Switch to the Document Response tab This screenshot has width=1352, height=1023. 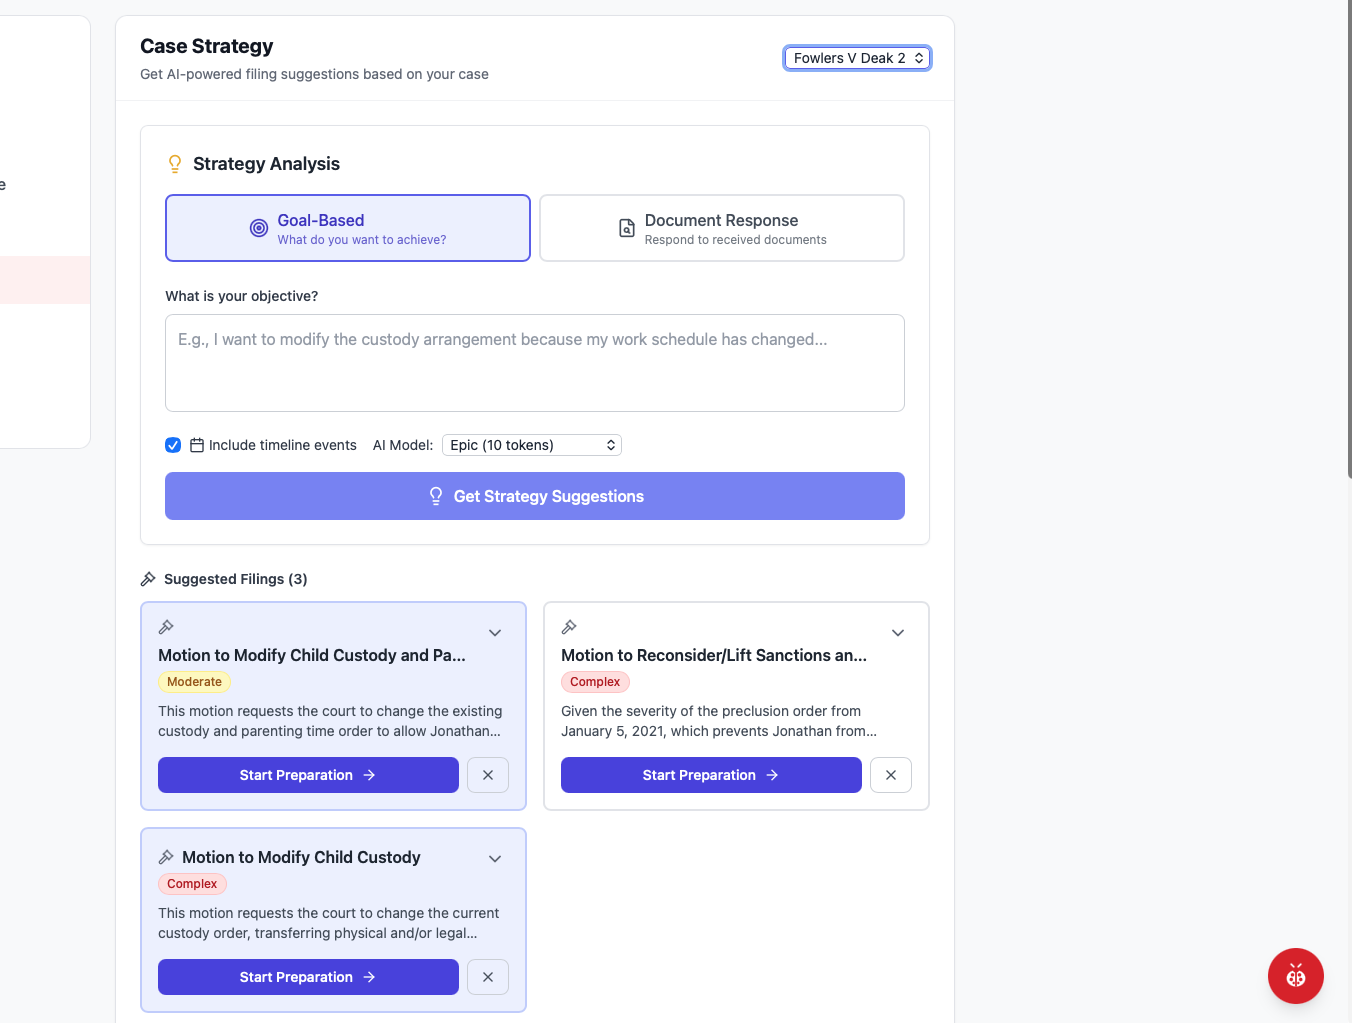tap(722, 228)
